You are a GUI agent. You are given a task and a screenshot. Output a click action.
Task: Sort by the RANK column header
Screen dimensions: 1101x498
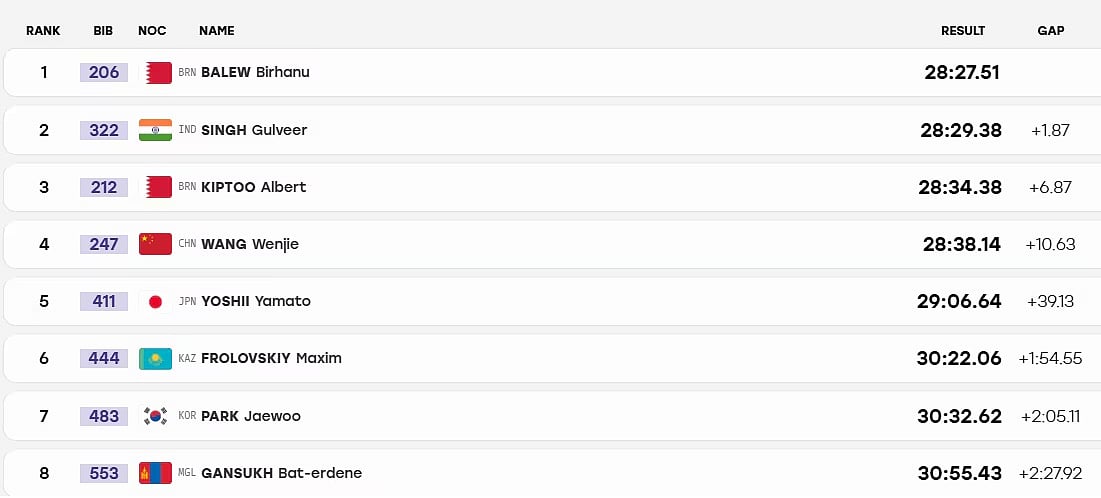tap(44, 31)
